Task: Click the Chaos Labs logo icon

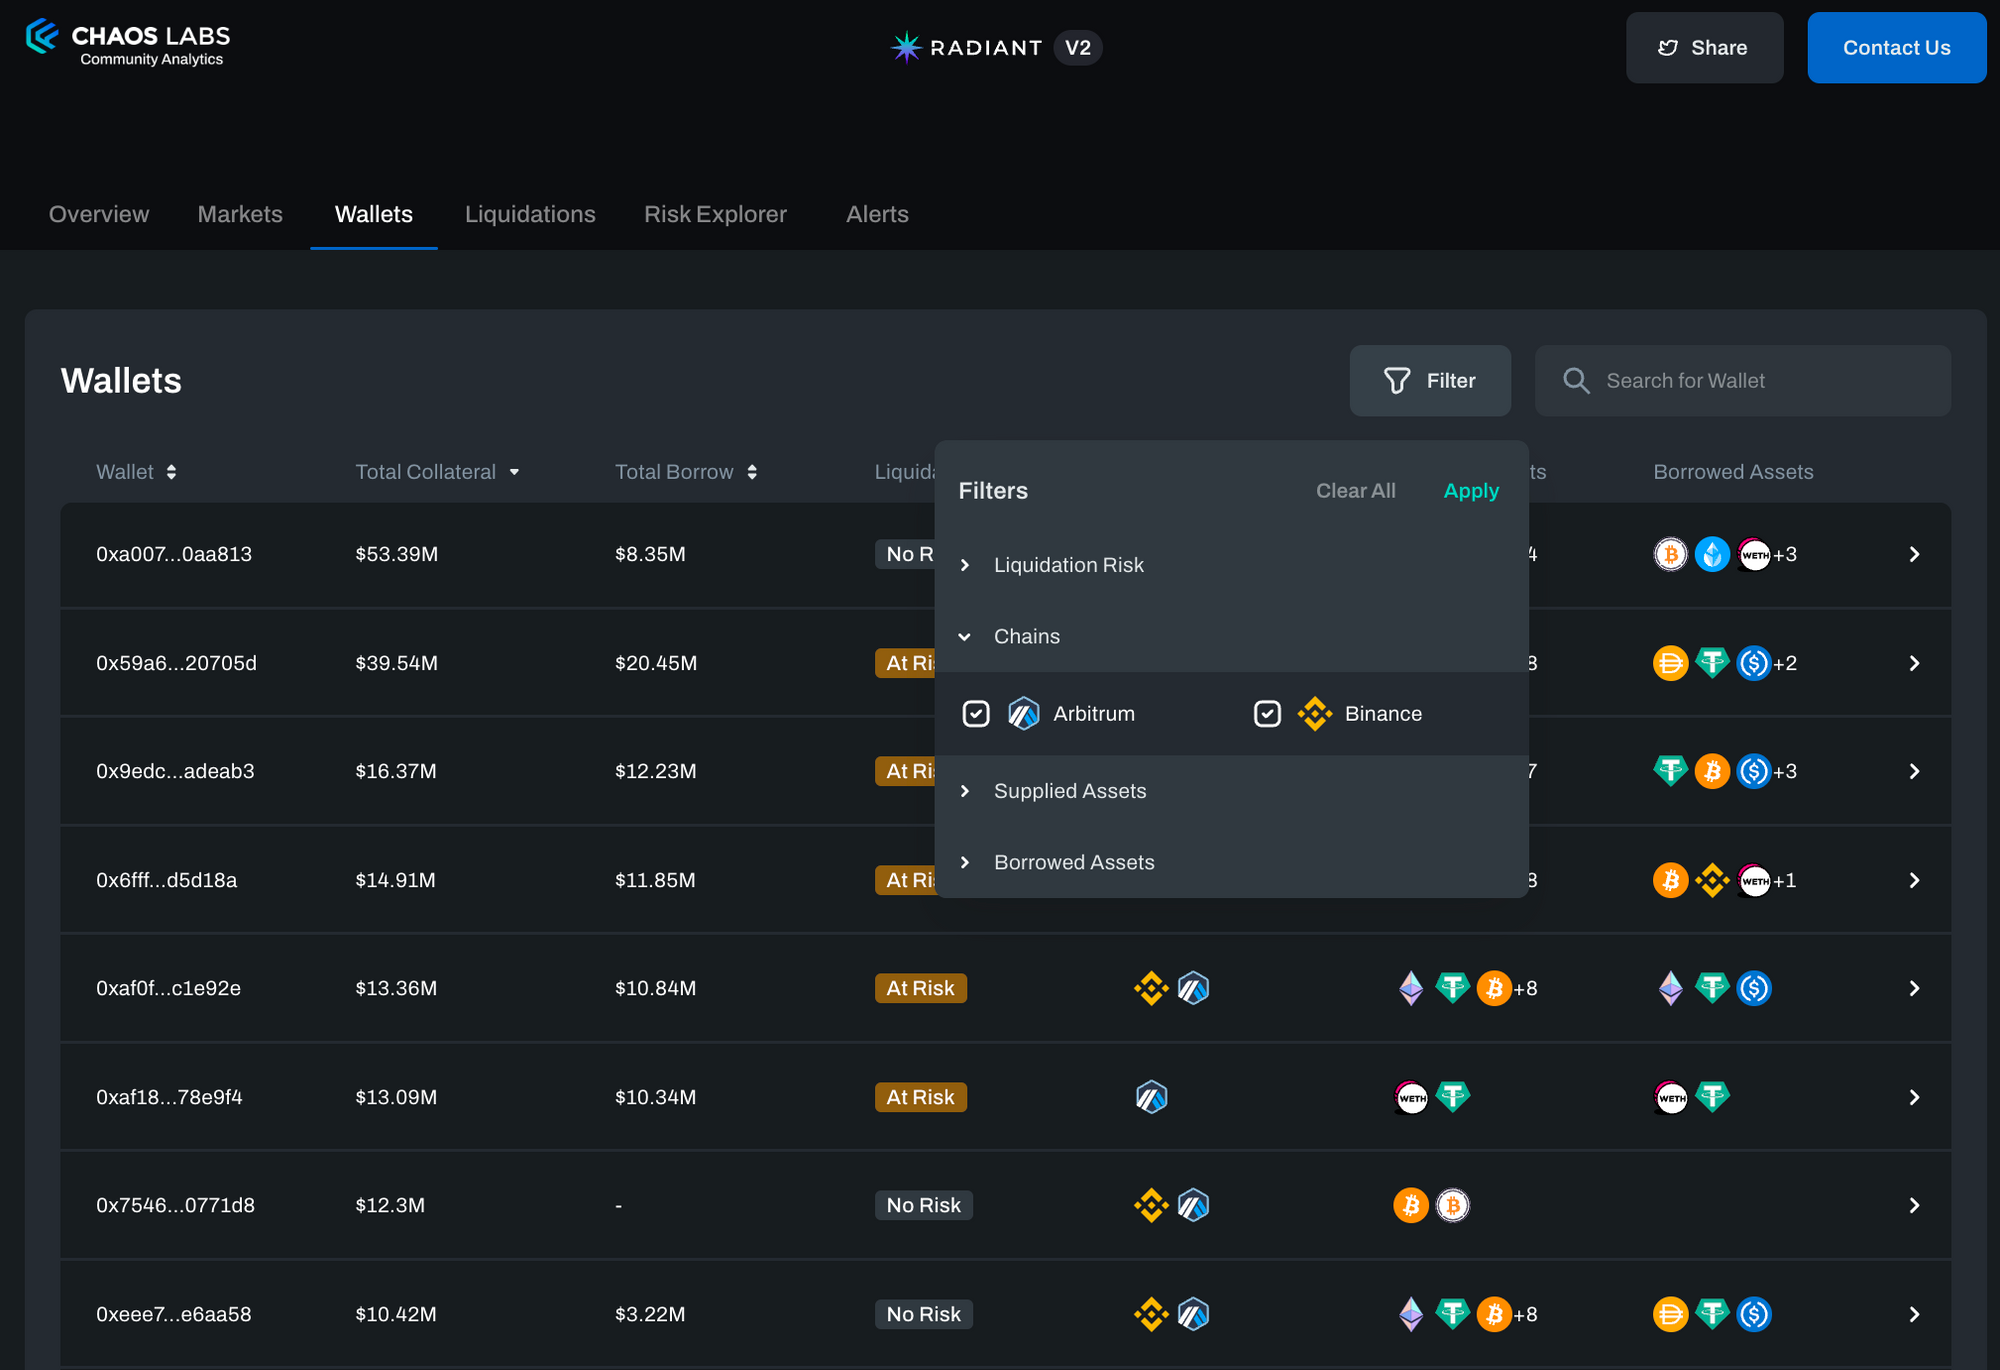Action: coord(42,37)
